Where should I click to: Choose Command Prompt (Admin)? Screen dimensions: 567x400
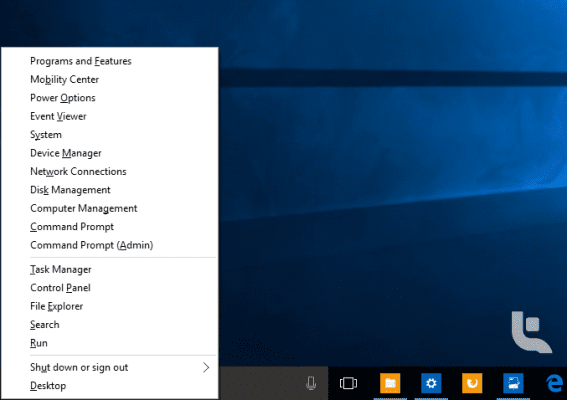91,245
